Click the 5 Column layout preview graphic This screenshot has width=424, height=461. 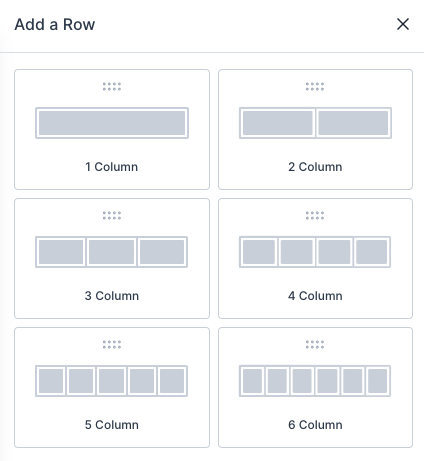pos(111,381)
